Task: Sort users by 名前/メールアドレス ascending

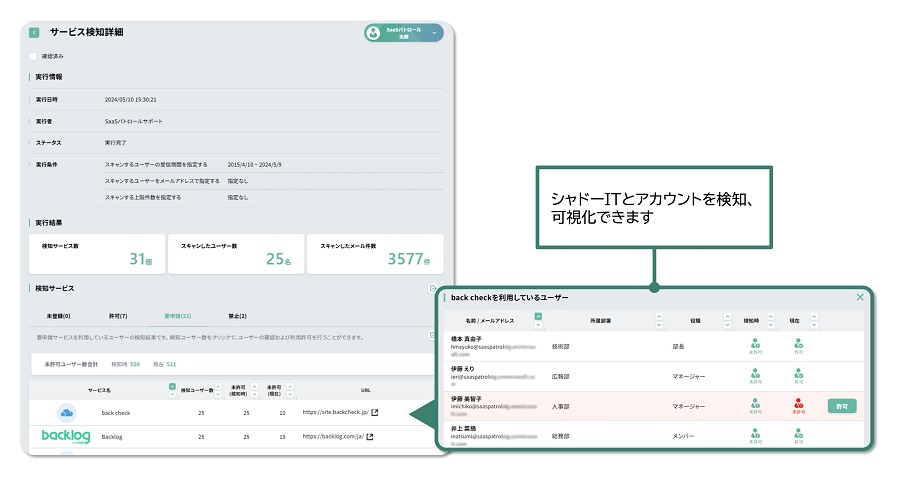Action: click(x=539, y=316)
